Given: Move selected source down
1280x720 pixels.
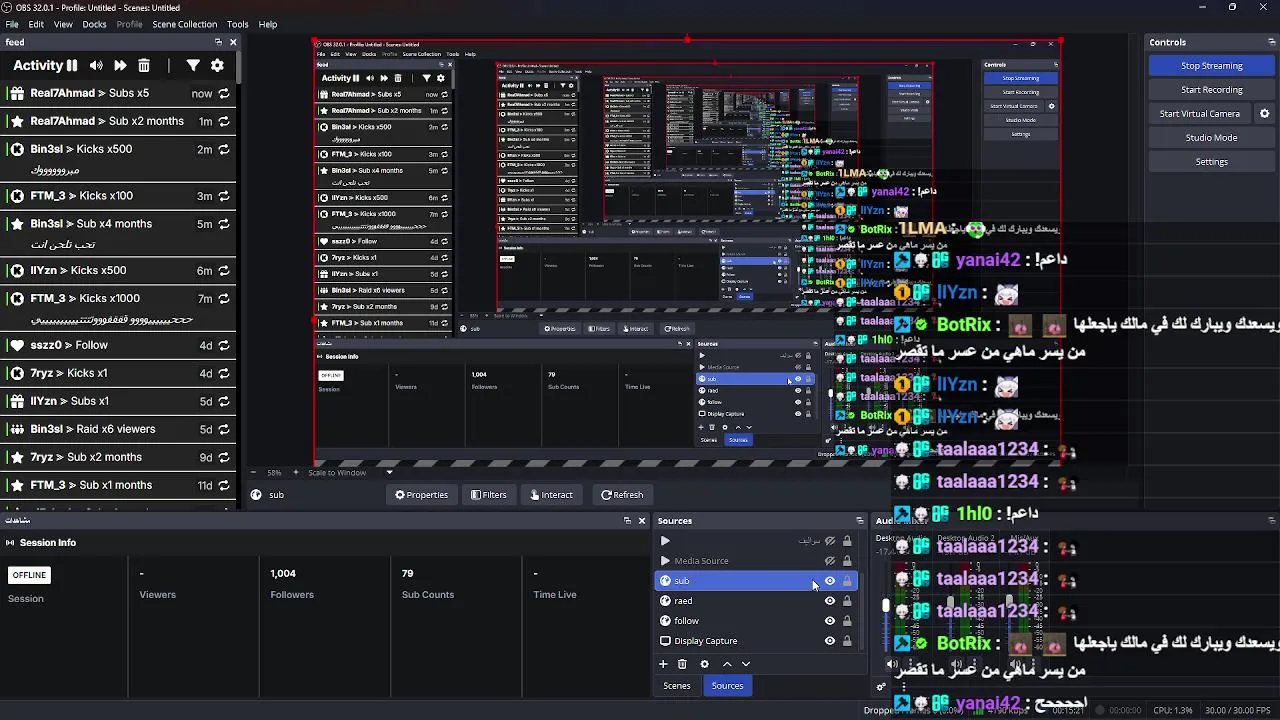Looking at the screenshot, I should [746, 664].
